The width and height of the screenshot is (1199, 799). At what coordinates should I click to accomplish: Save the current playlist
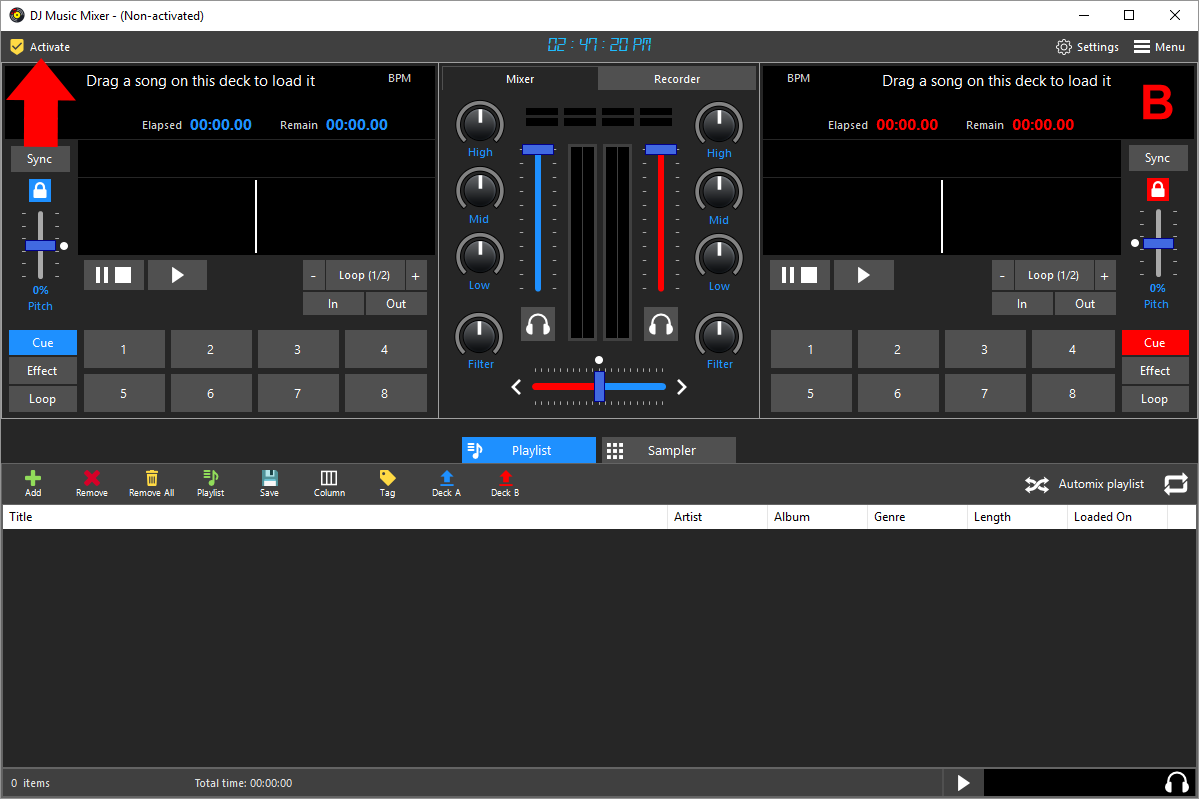tap(269, 483)
